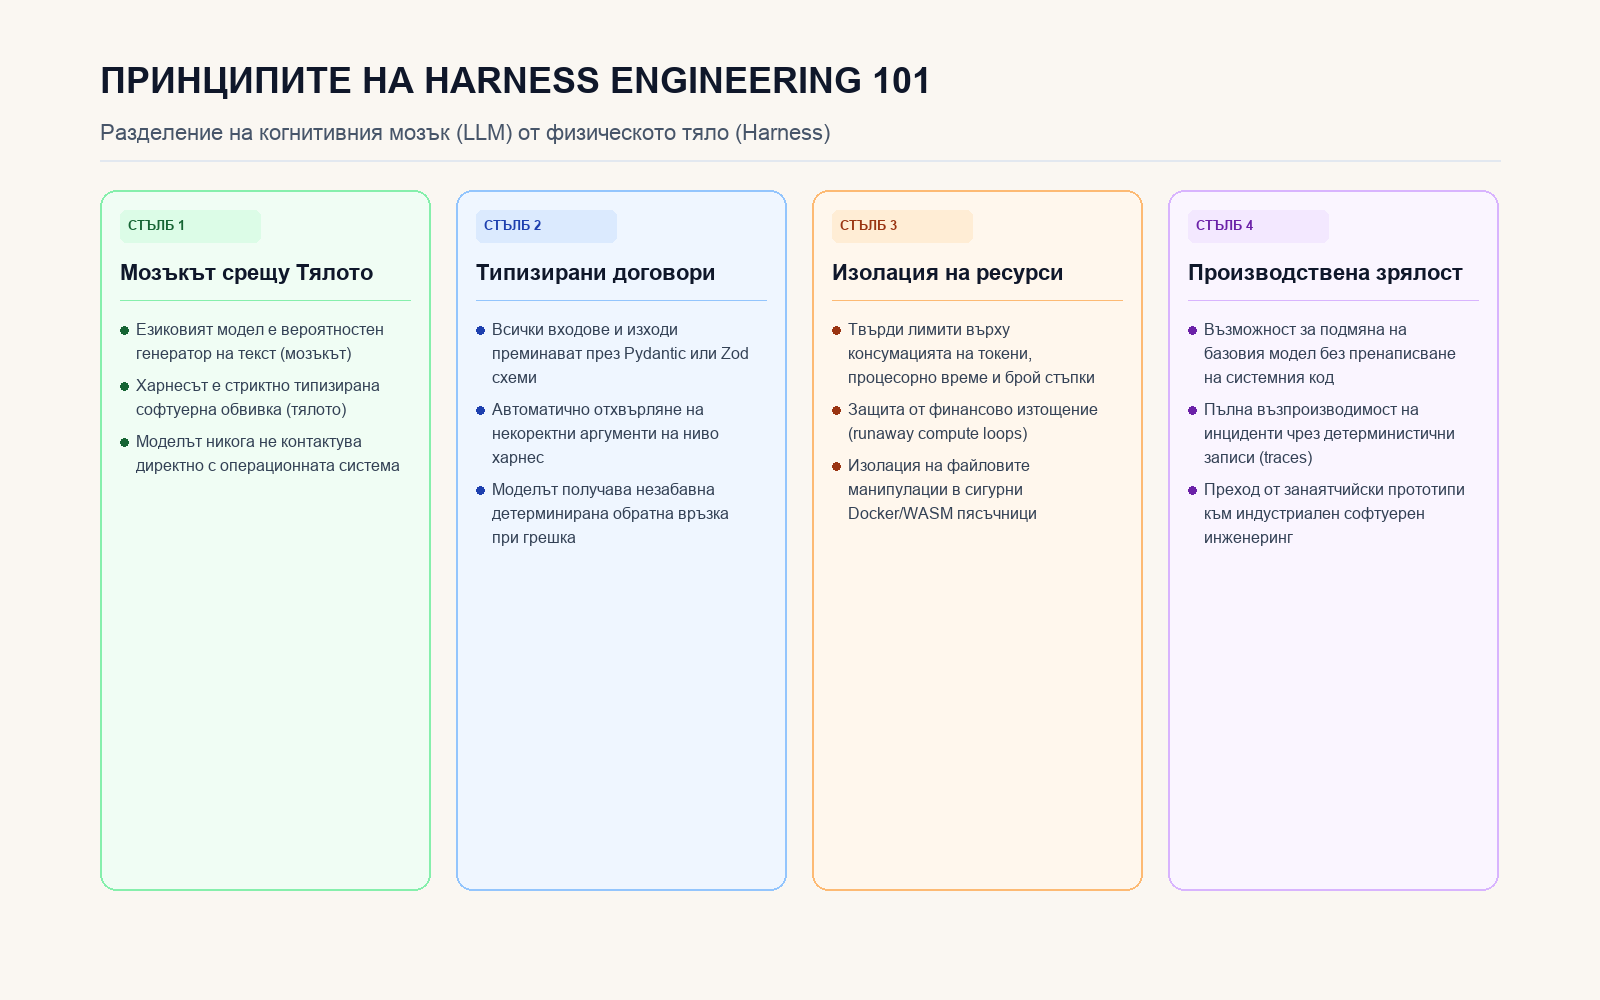
Task: Click bullet text Защита от финансово изтощение
Action: click(x=973, y=422)
